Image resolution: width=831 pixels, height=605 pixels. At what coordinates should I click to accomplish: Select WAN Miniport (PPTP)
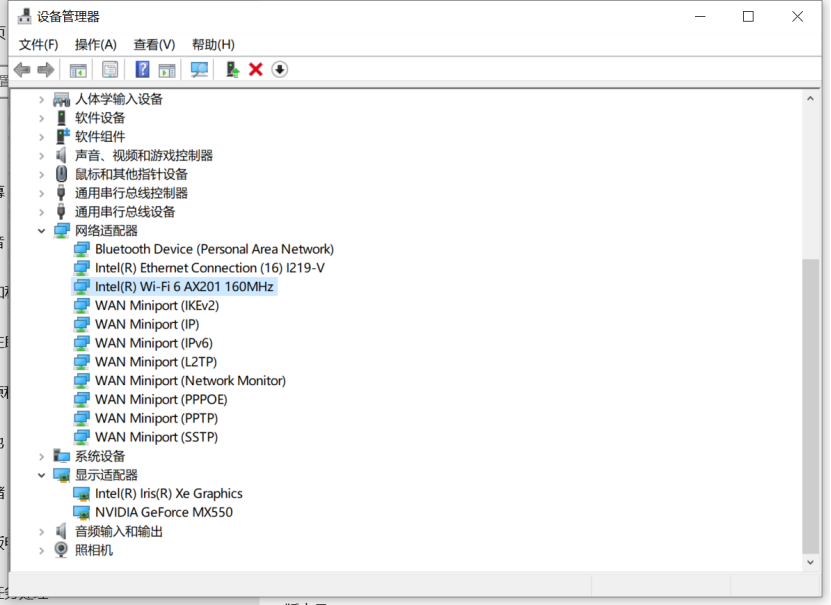click(156, 419)
